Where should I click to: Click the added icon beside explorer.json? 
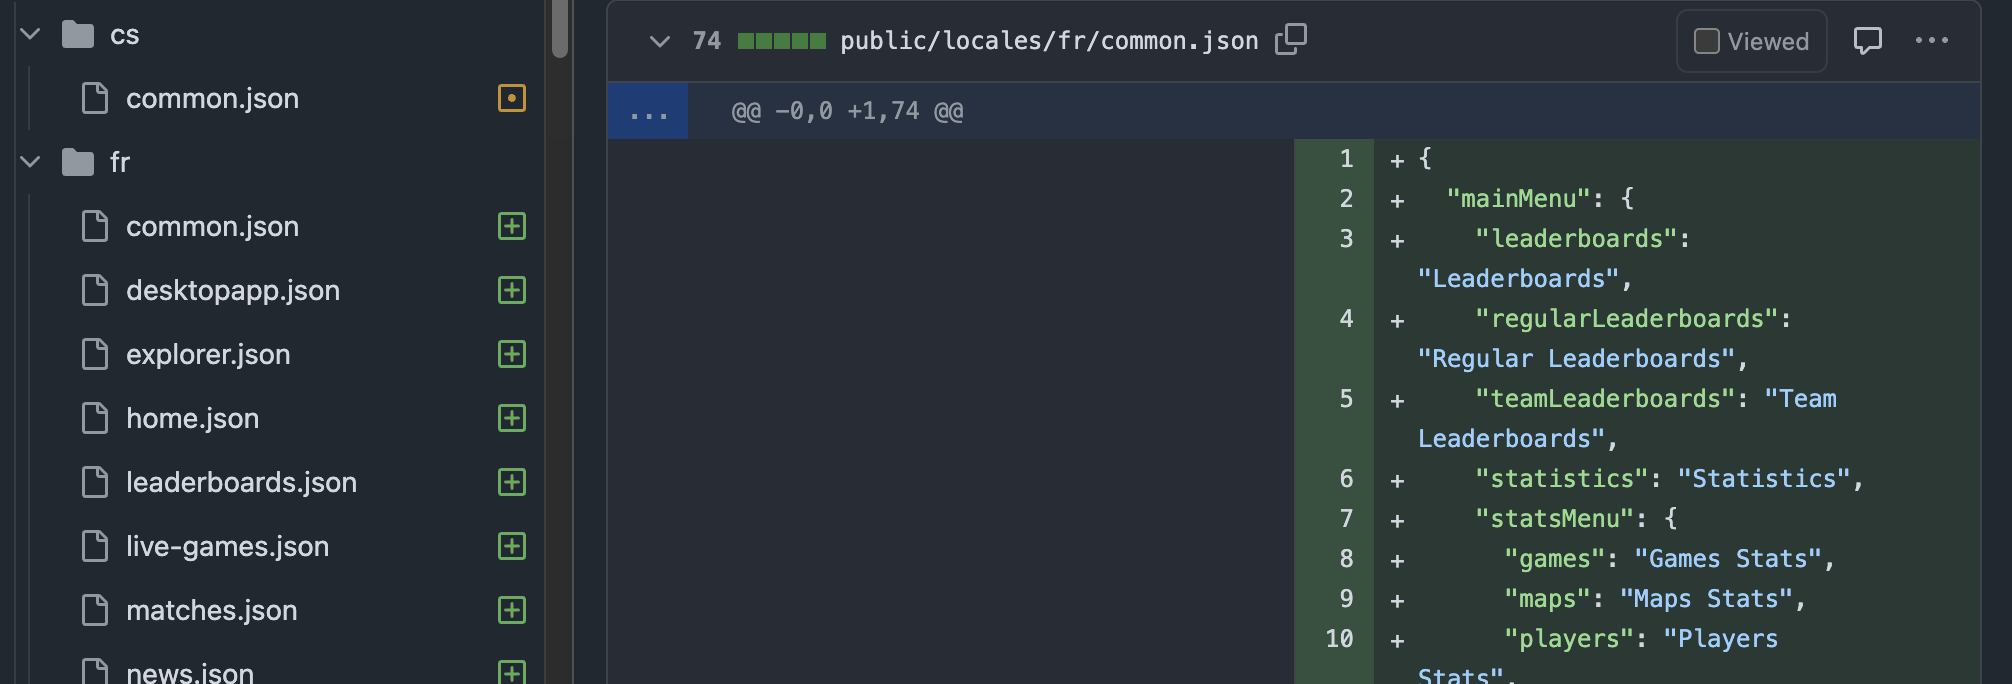[512, 354]
